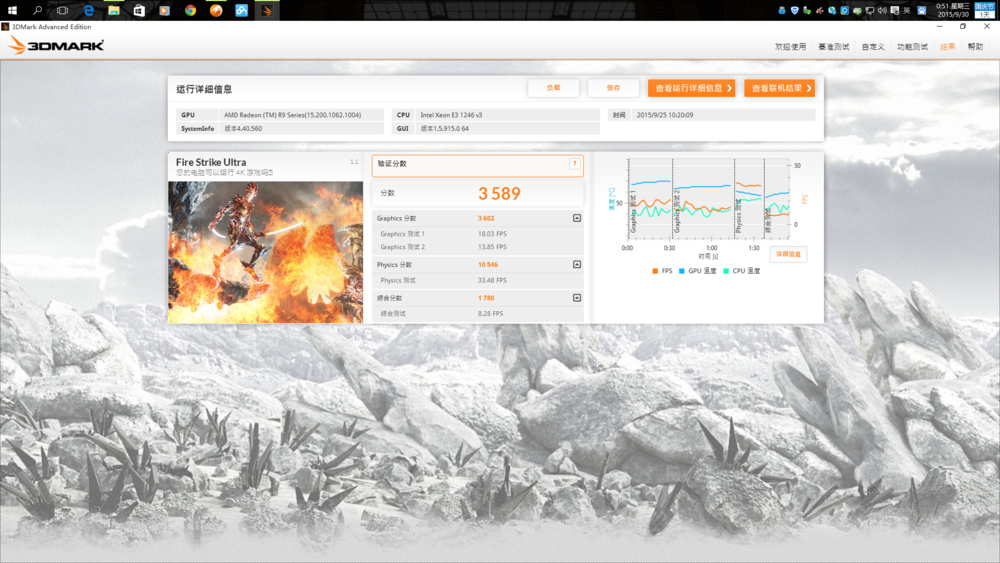The image size is (1000, 563).
Task: Click the GPU name AMD Radeon R9 Series
Action: (292, 115)
